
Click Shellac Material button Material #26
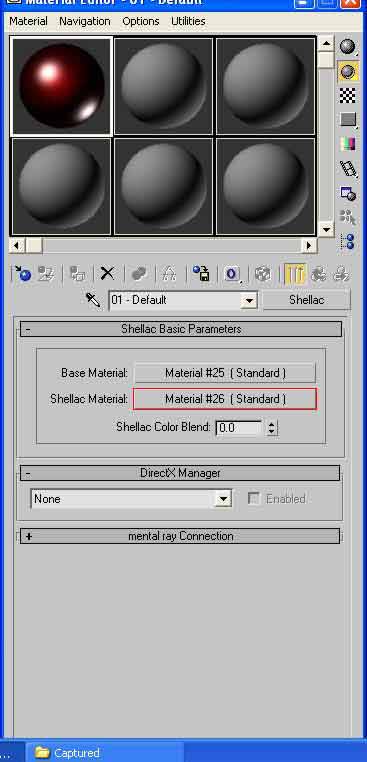225,399
